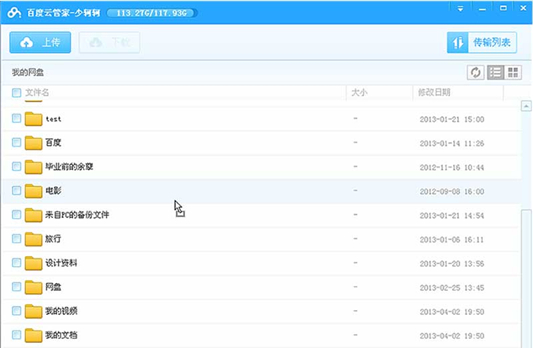Check the box for the 网盘 folder
This screenshot has height=361, width=533.
16,287
